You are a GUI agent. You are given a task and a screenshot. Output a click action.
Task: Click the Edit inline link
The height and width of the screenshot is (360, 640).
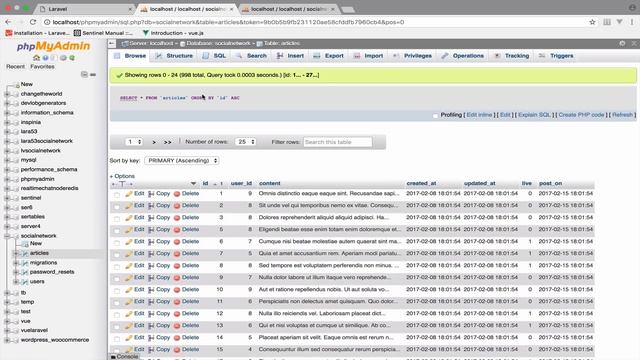(x=479, y=115)
